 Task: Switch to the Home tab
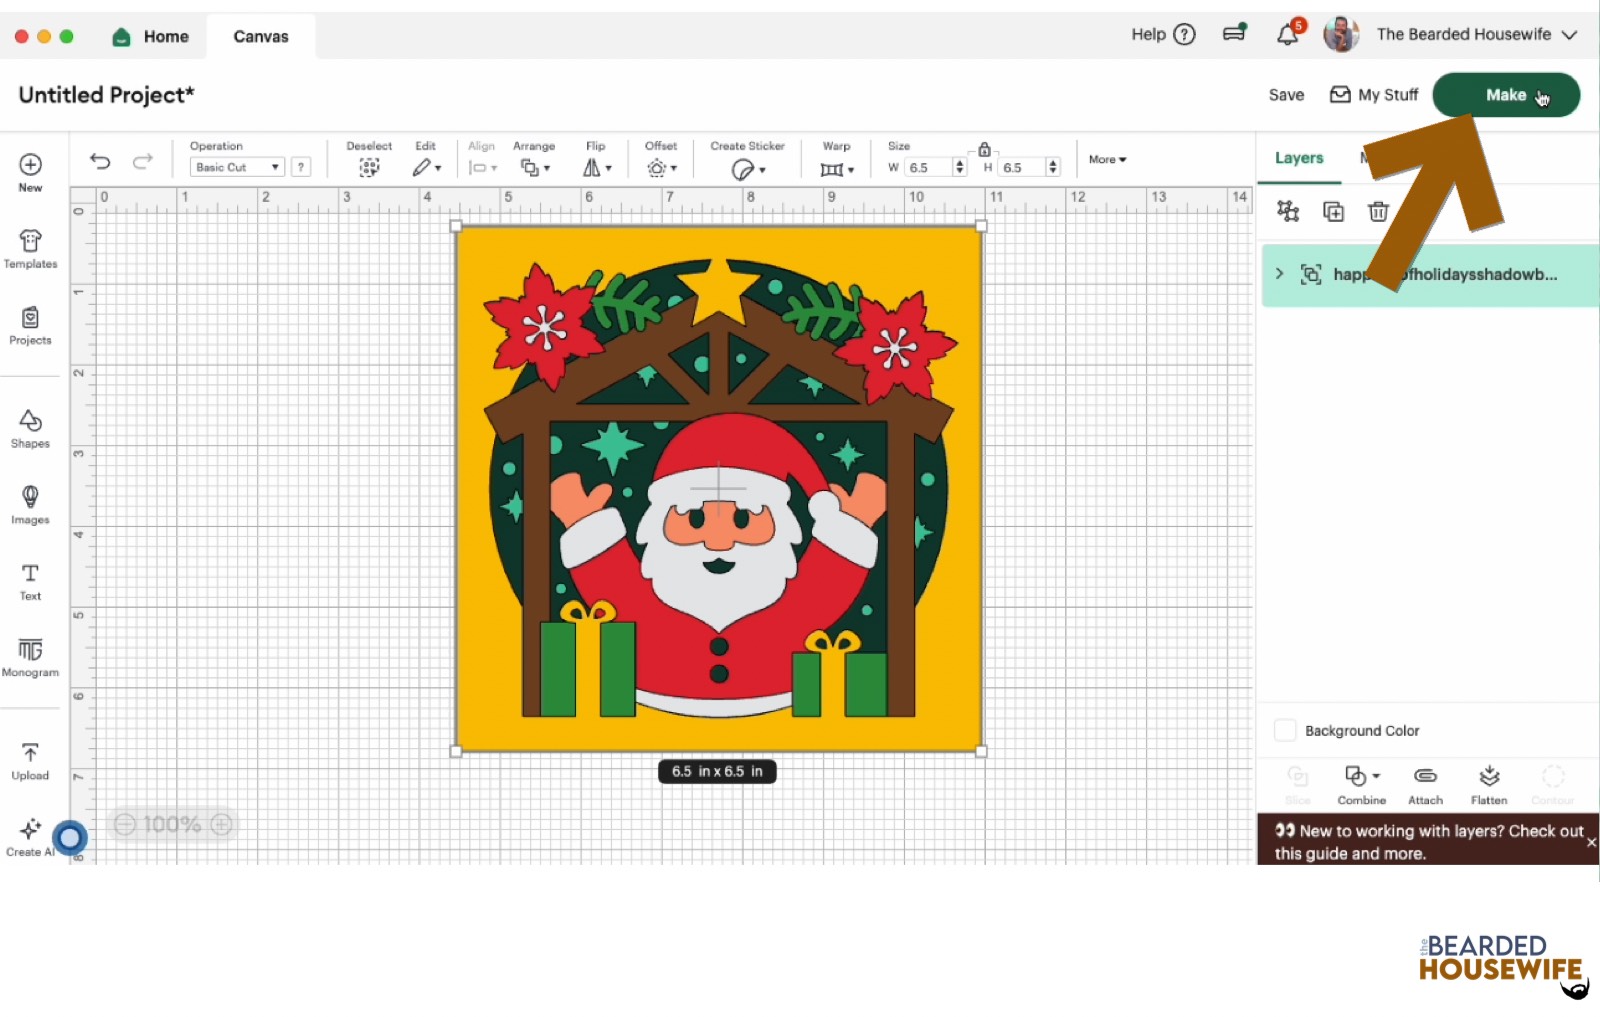click(152, 37)
